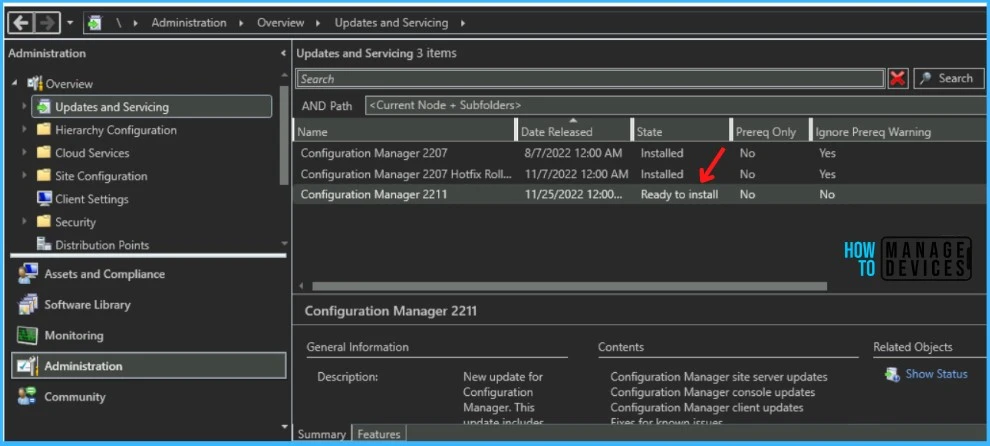Viewport: 990px width, 446px height.
Task: Open dropdown arrow after Overview breadcrumb
Action: click(x=319, y=23)
